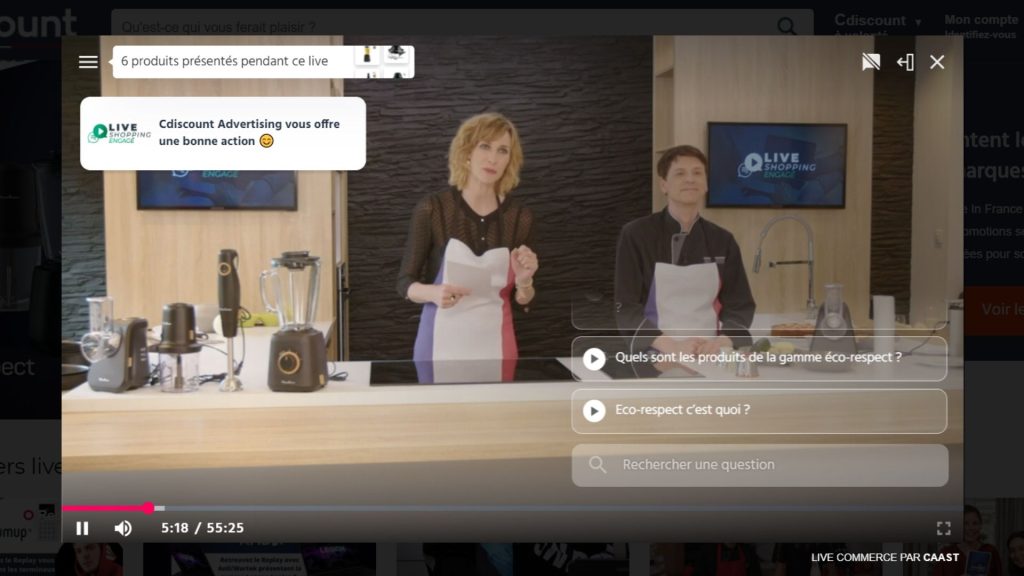Toggle the chat/subtitles off icon
The width and height of the screenshot is (1024, 576).
pos(871,62)
